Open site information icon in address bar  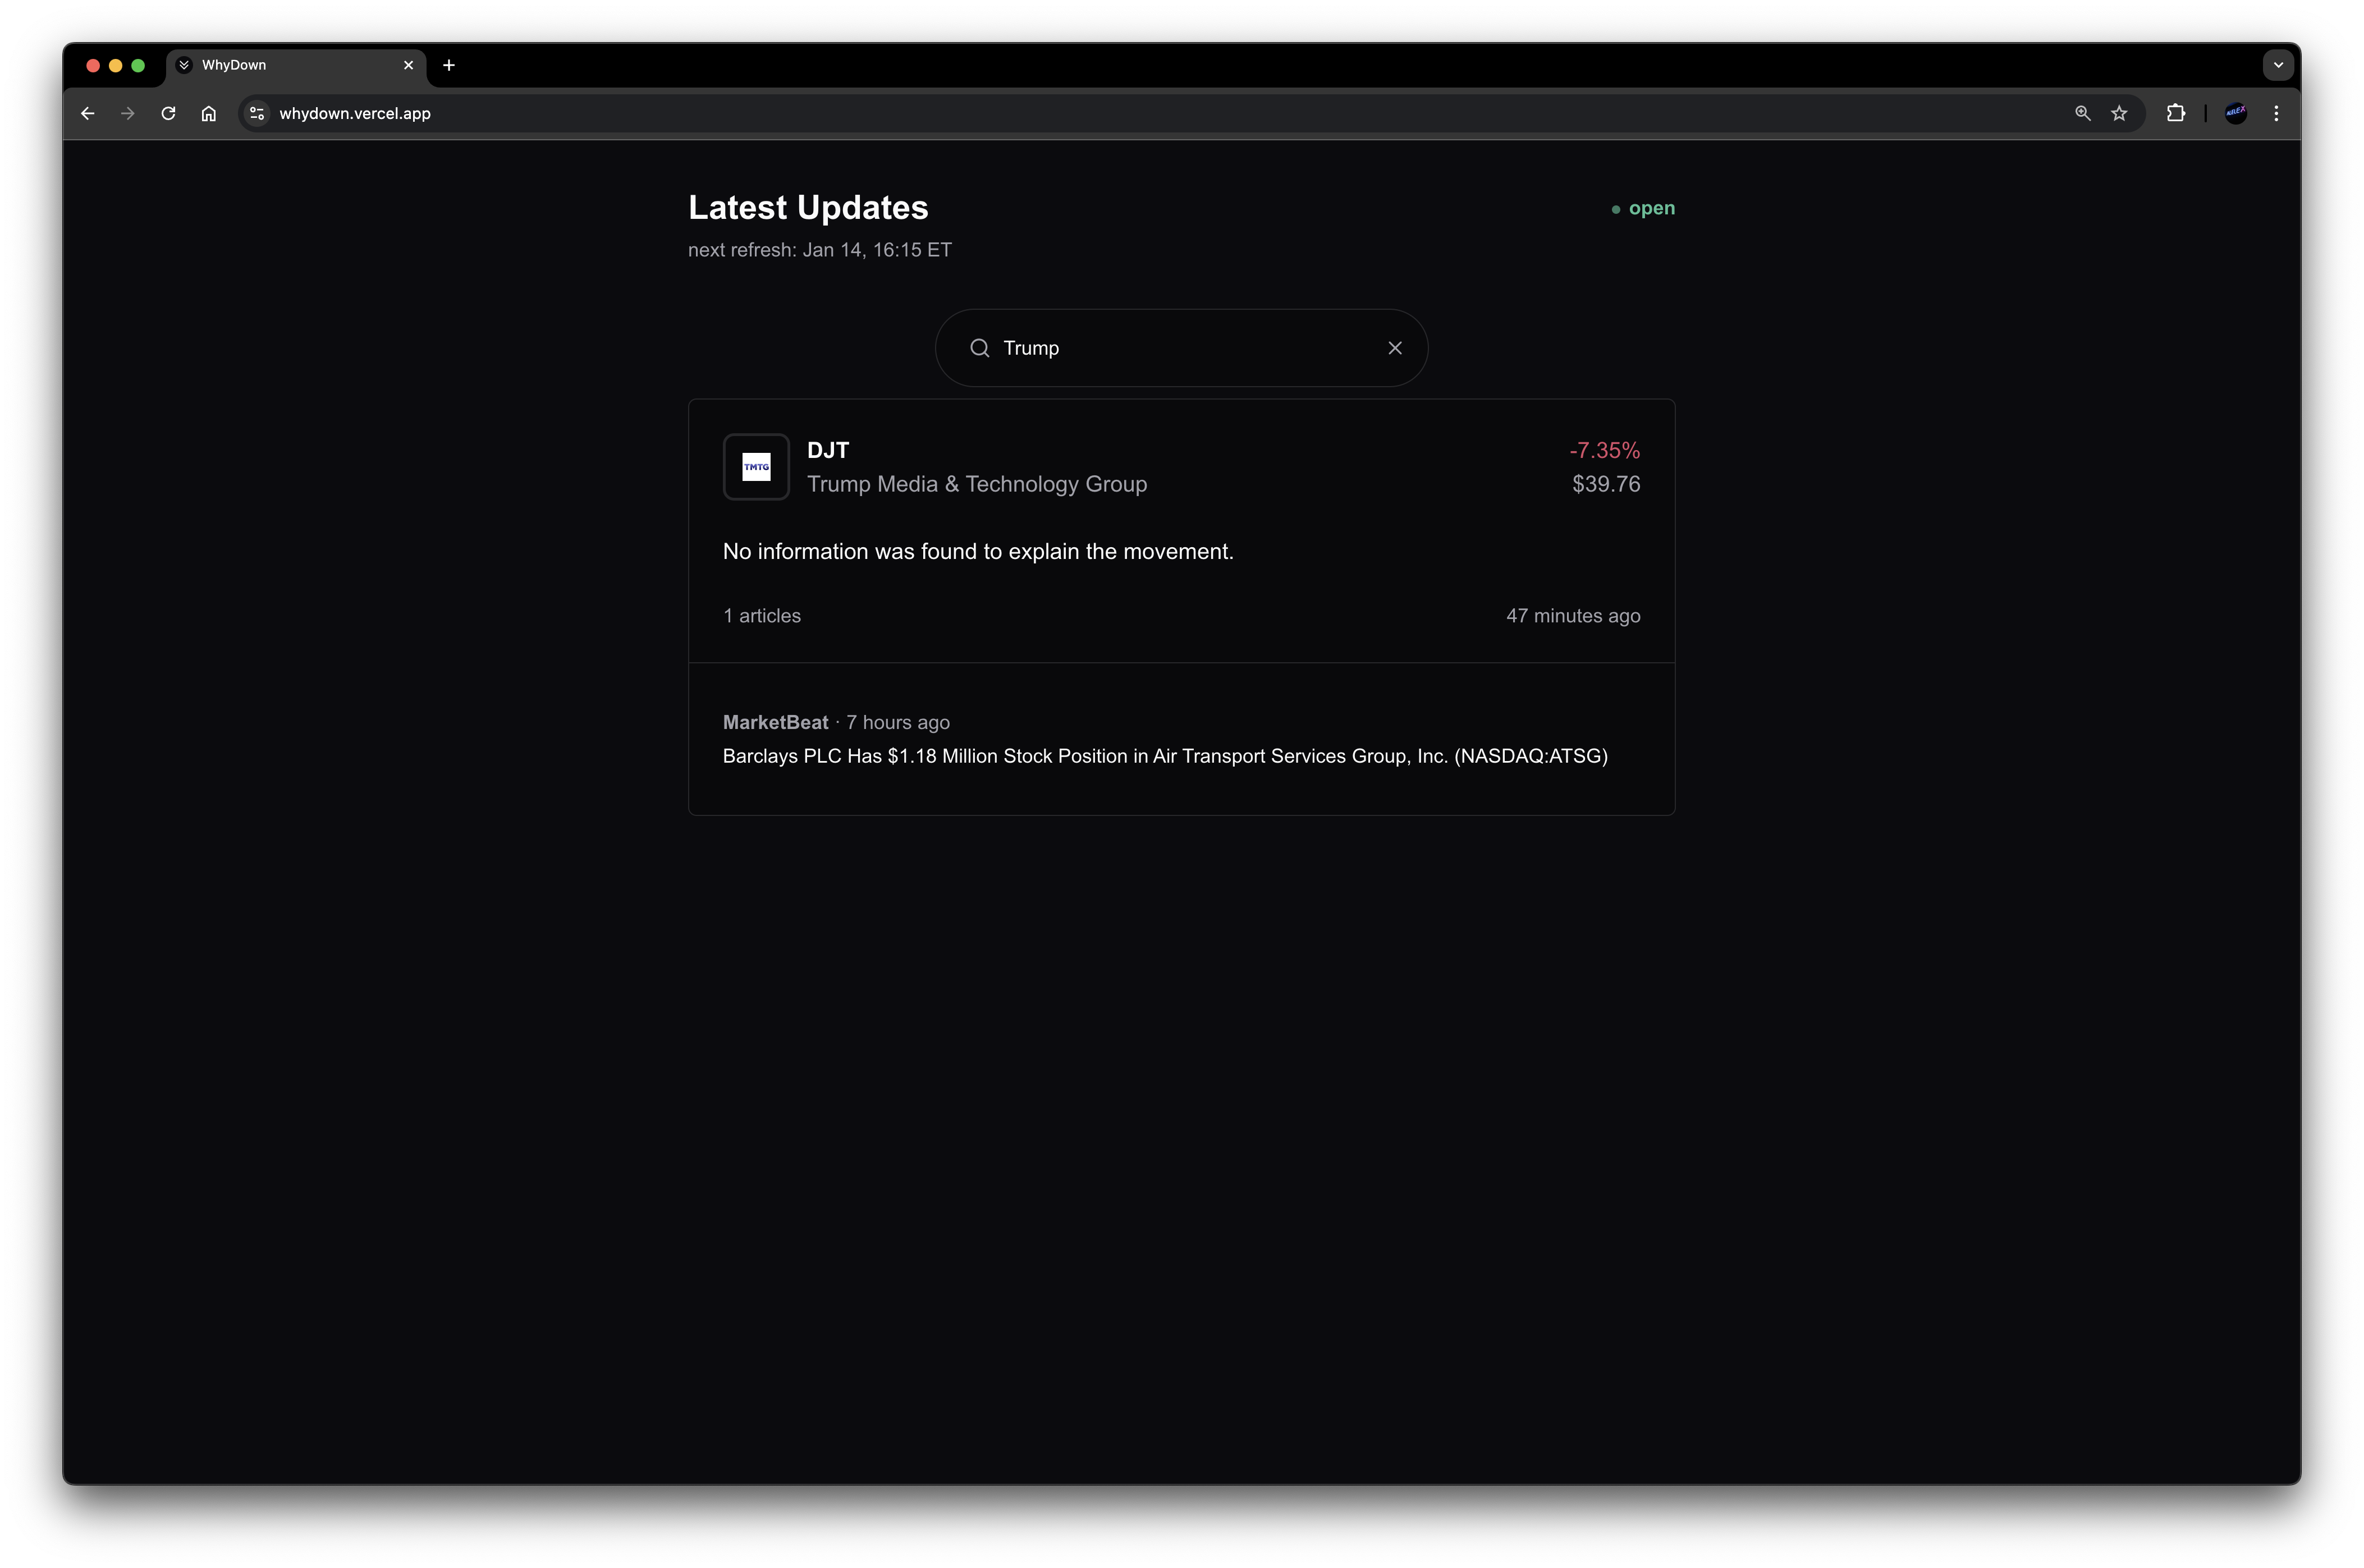[x=257, y=114]
